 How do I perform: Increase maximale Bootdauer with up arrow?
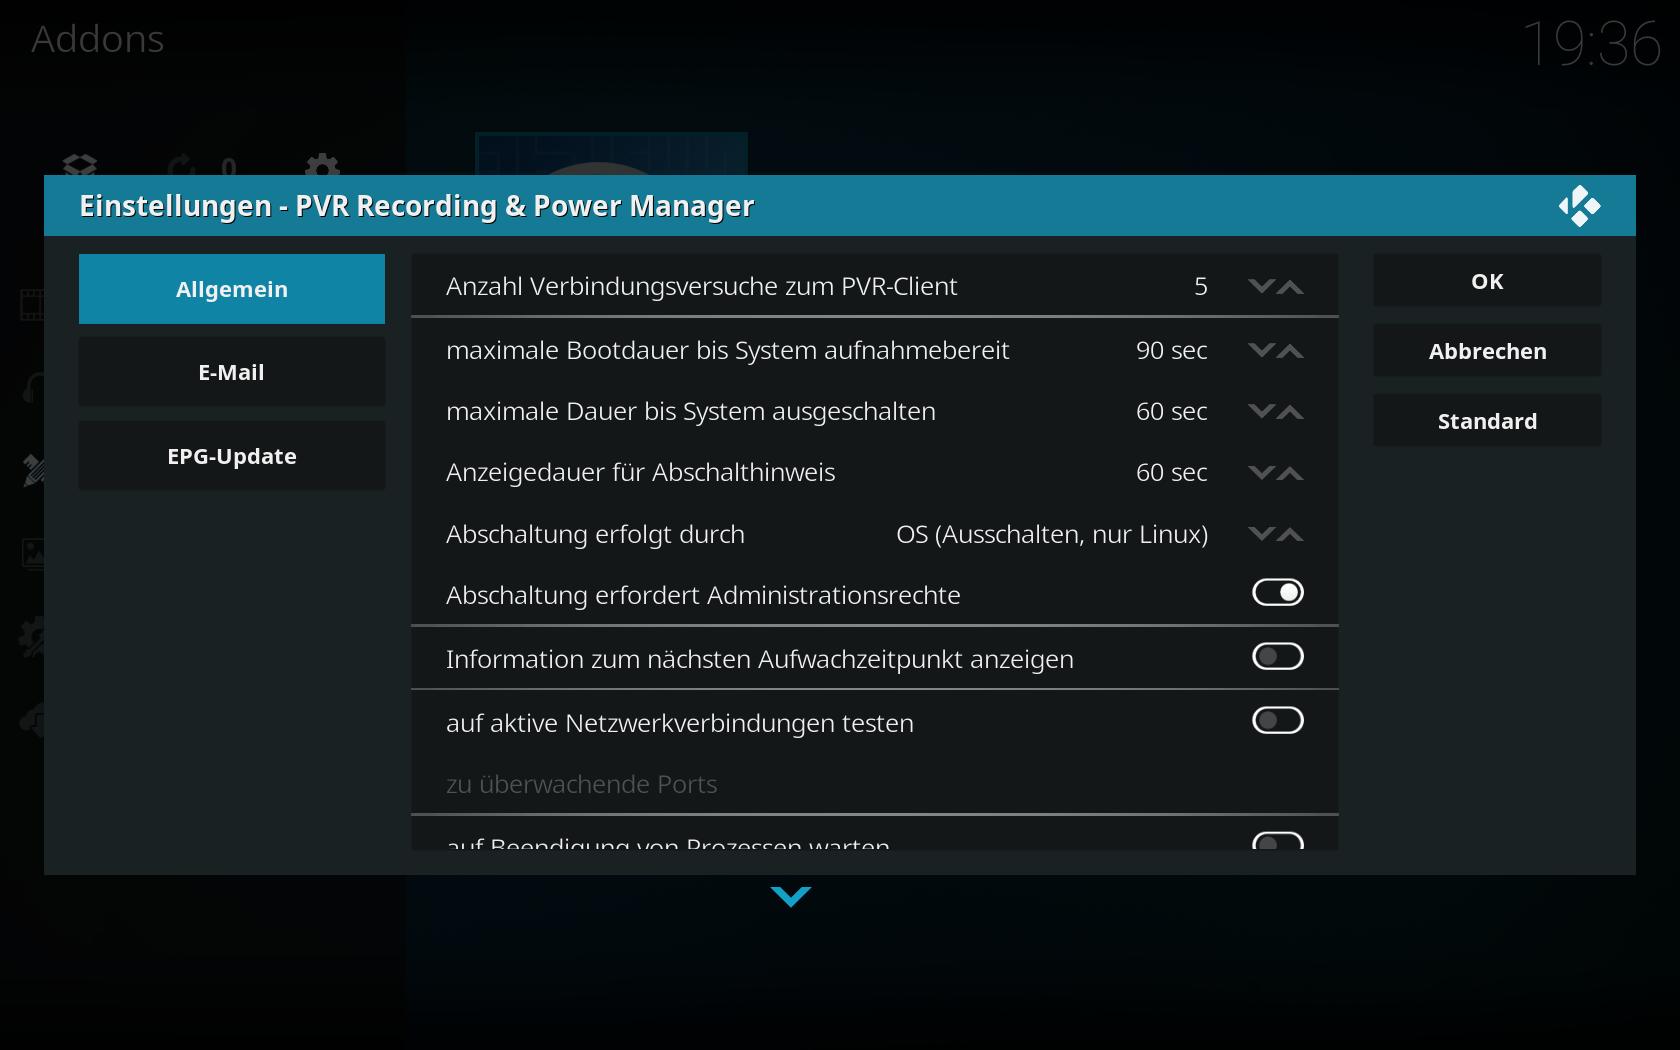tap(1291, 351)
